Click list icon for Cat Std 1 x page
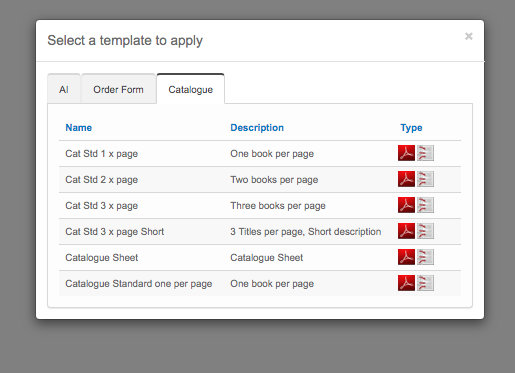This screenshot has height=373, width=515. coord(425,153)
